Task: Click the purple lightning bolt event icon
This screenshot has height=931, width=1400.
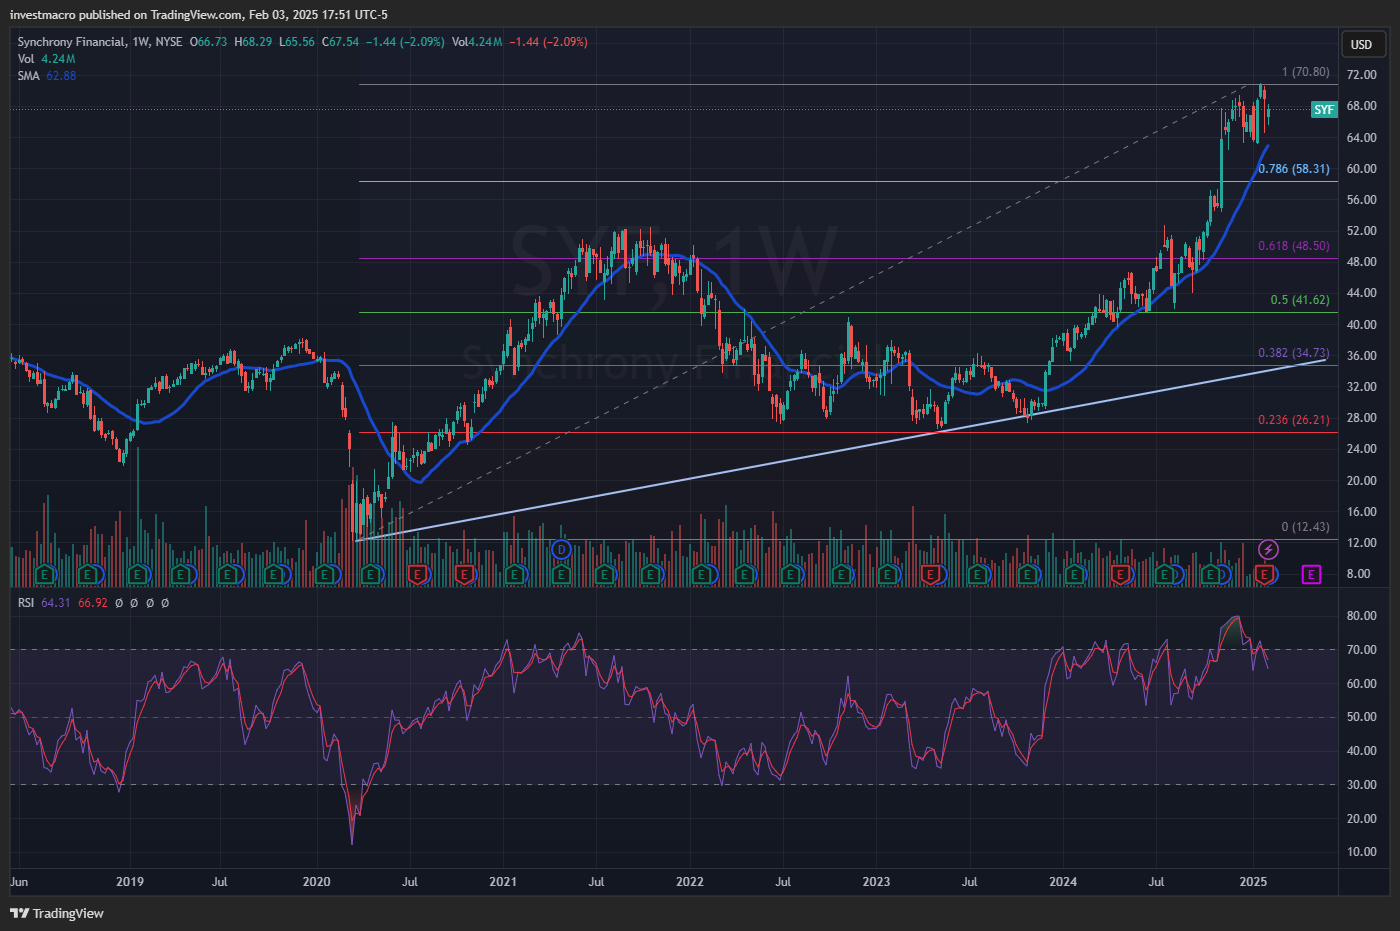Action: tap(1268, 549)
